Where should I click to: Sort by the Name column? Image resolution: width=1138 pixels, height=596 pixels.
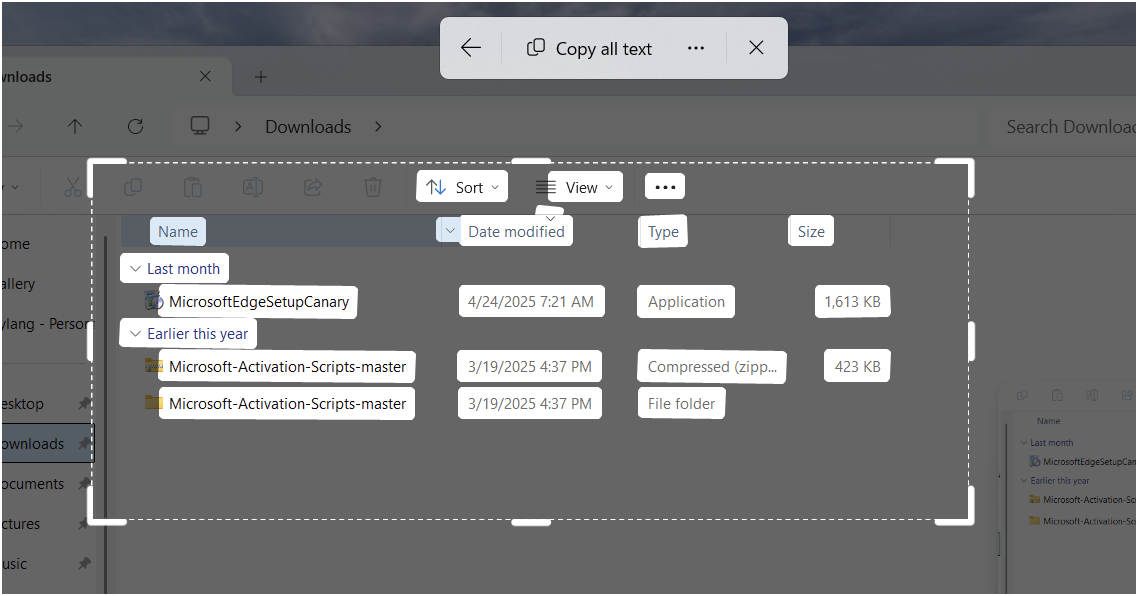tap(178, 232)
